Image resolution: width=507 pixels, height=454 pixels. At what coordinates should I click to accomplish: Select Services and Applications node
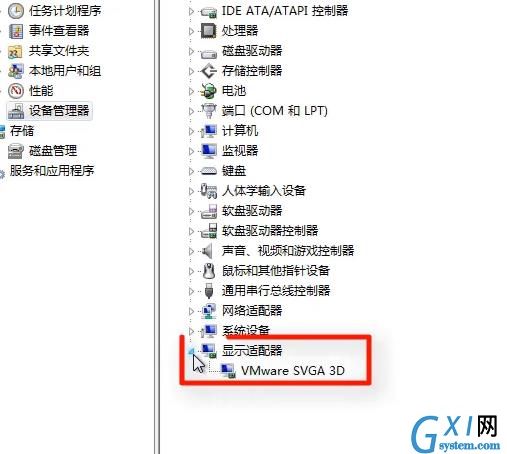point(52,171)
